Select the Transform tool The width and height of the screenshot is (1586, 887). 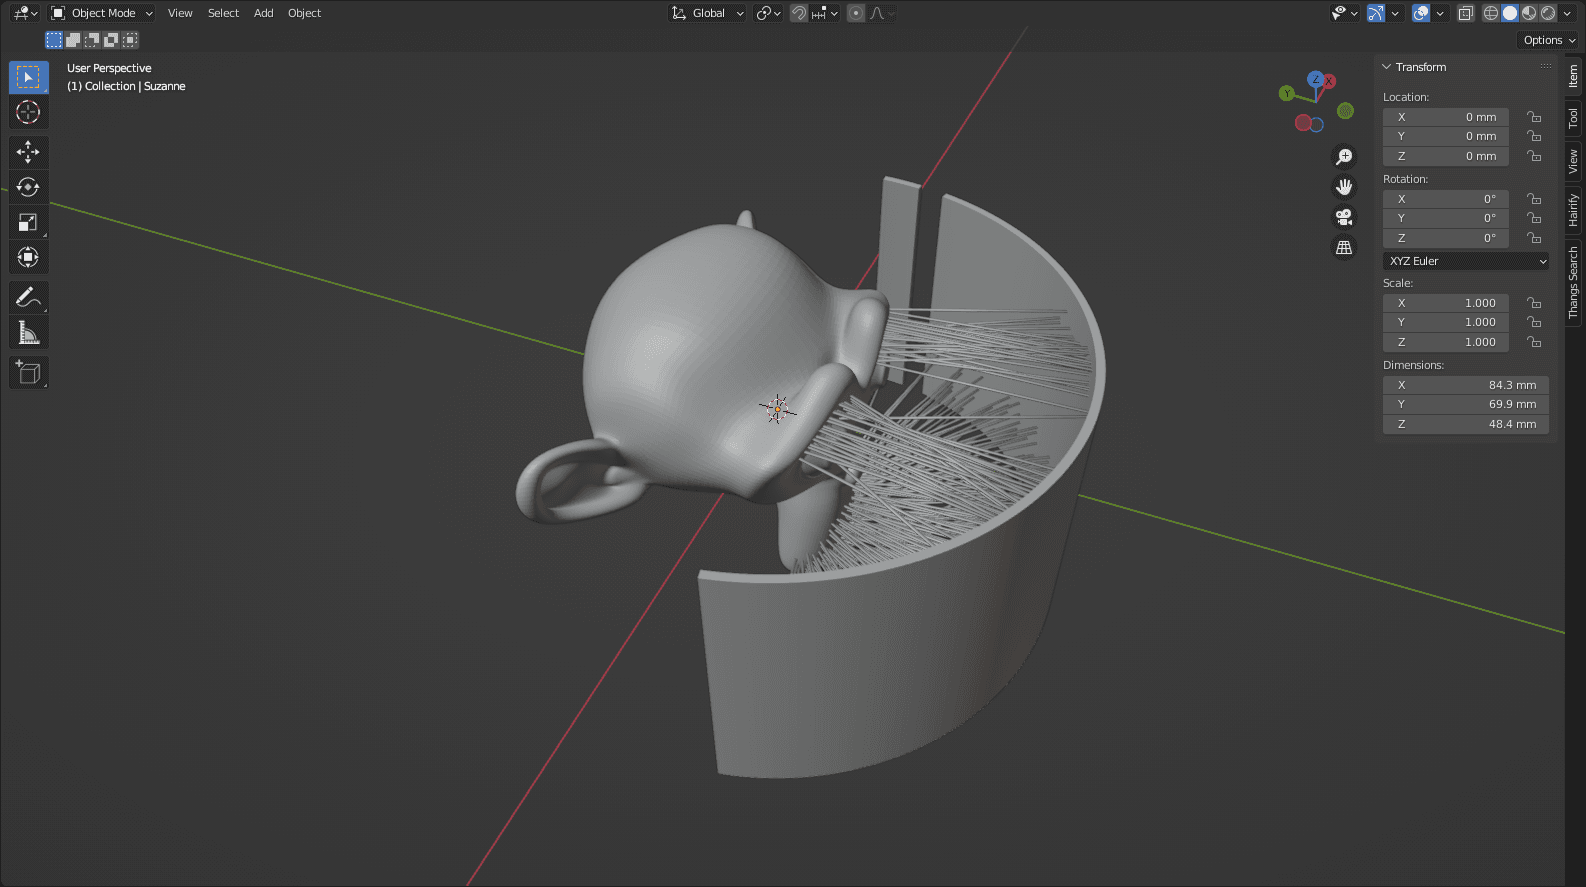pyautogui.click(x=28, y=257)
